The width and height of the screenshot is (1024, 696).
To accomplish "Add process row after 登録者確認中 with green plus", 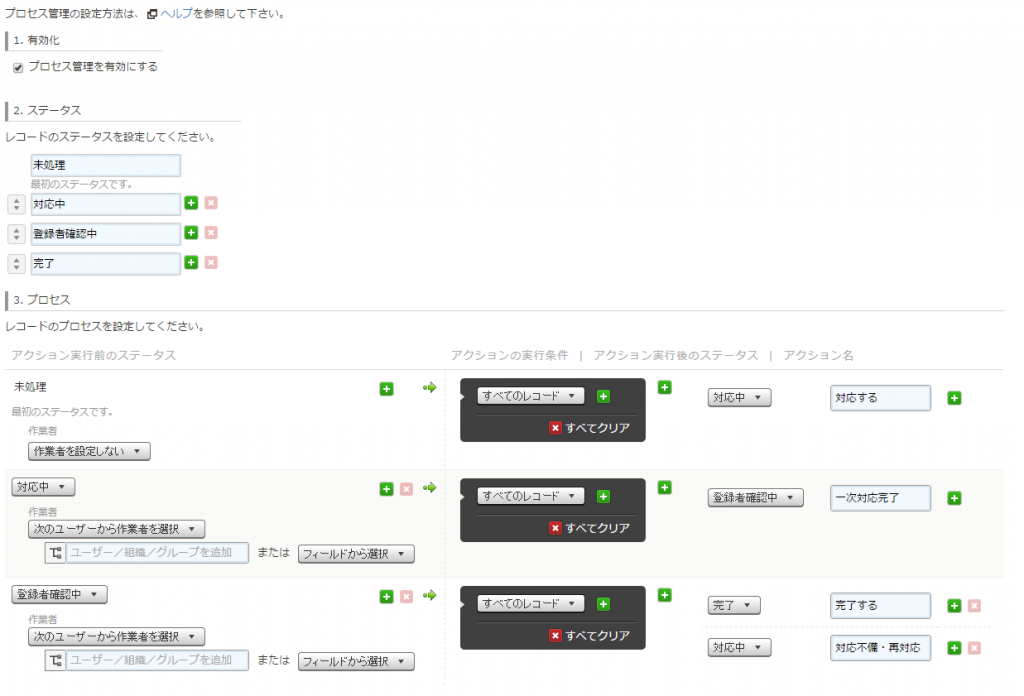I will [387, 597].
